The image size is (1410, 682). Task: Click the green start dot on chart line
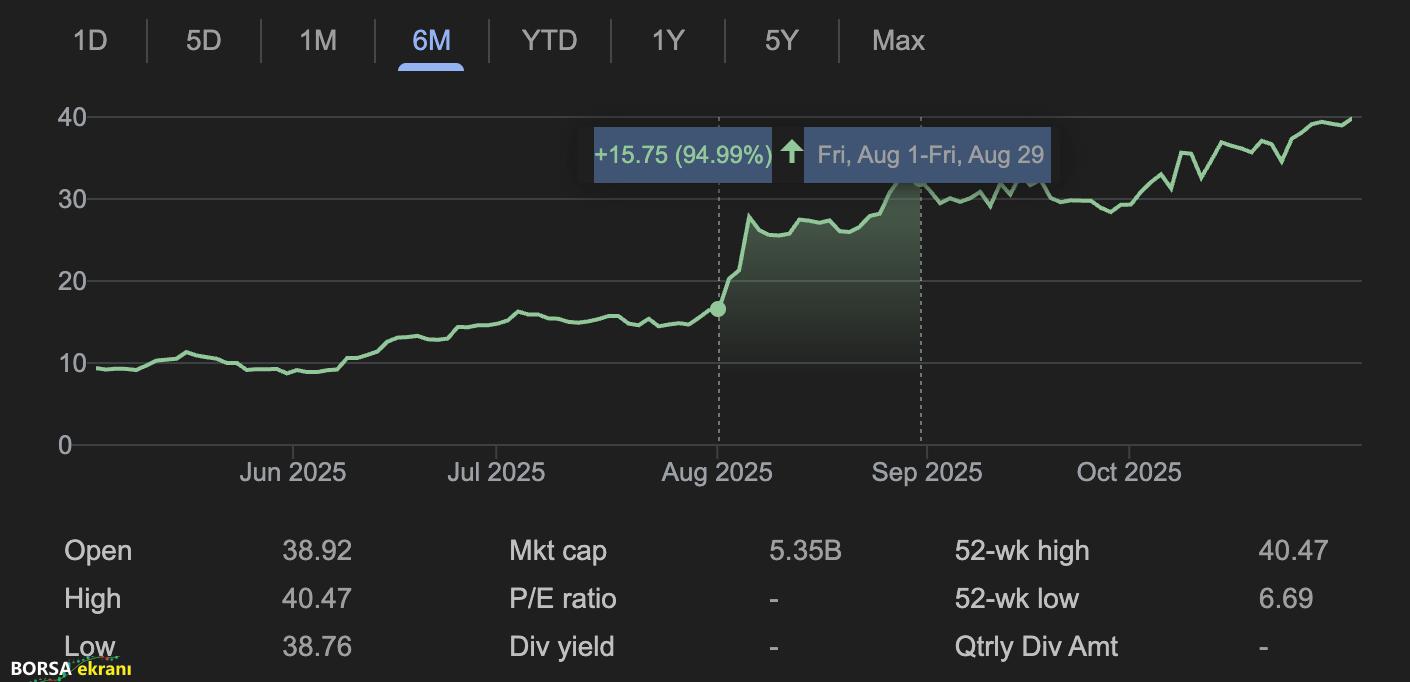tap(717, 309)
